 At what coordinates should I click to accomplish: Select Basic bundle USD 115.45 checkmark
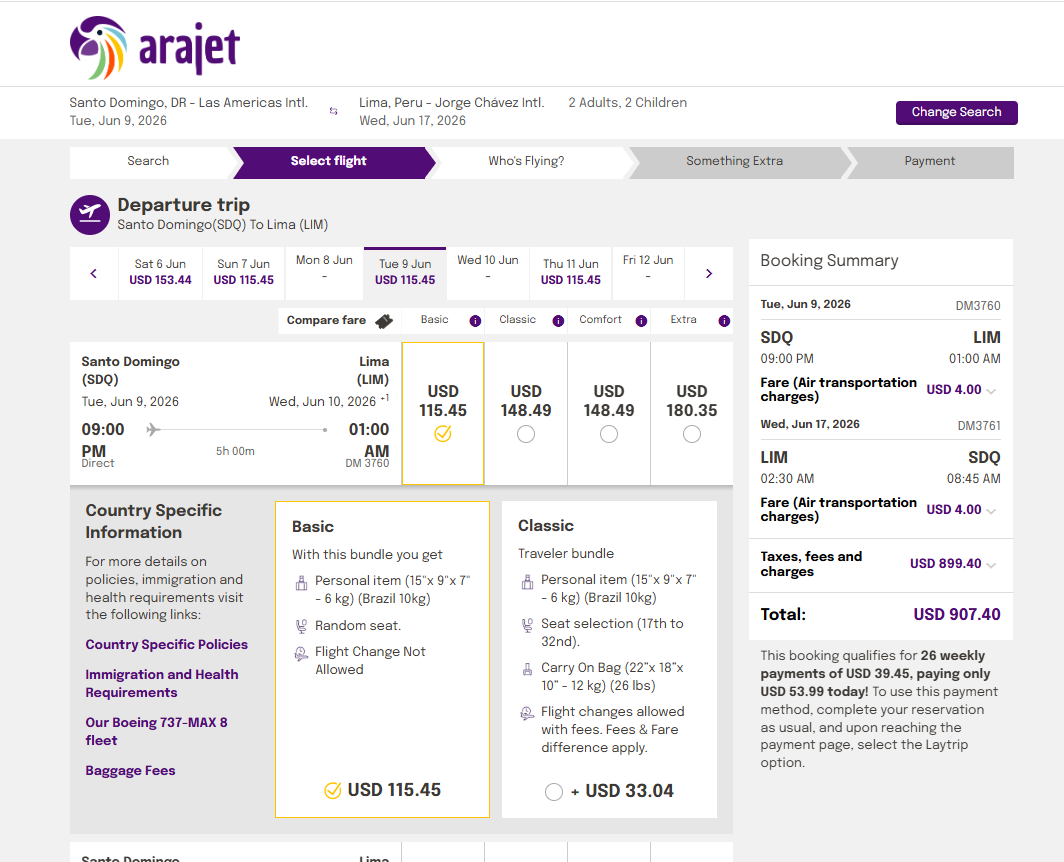tap(332, 791)
